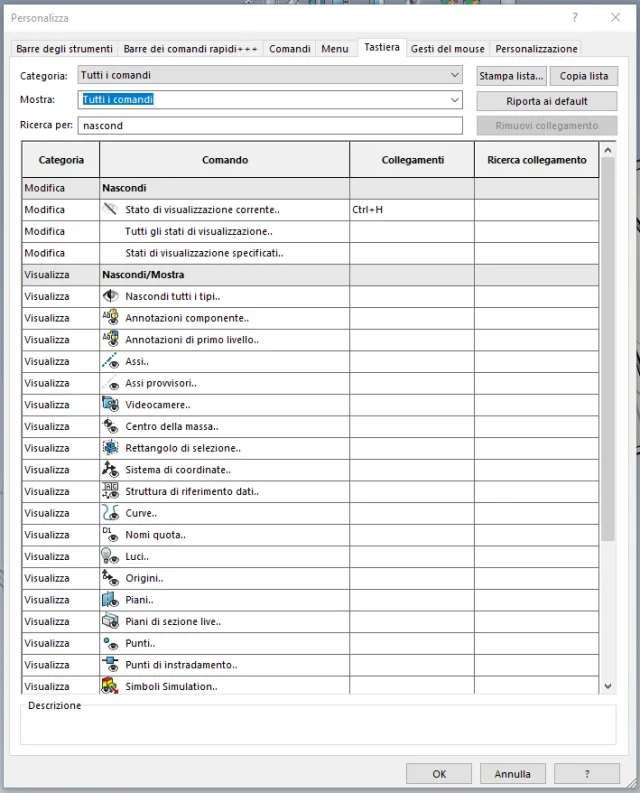Click the Copia lista button
Viewport: 640px width, 793px height.
pyautogui.click(x=584, y=76)
